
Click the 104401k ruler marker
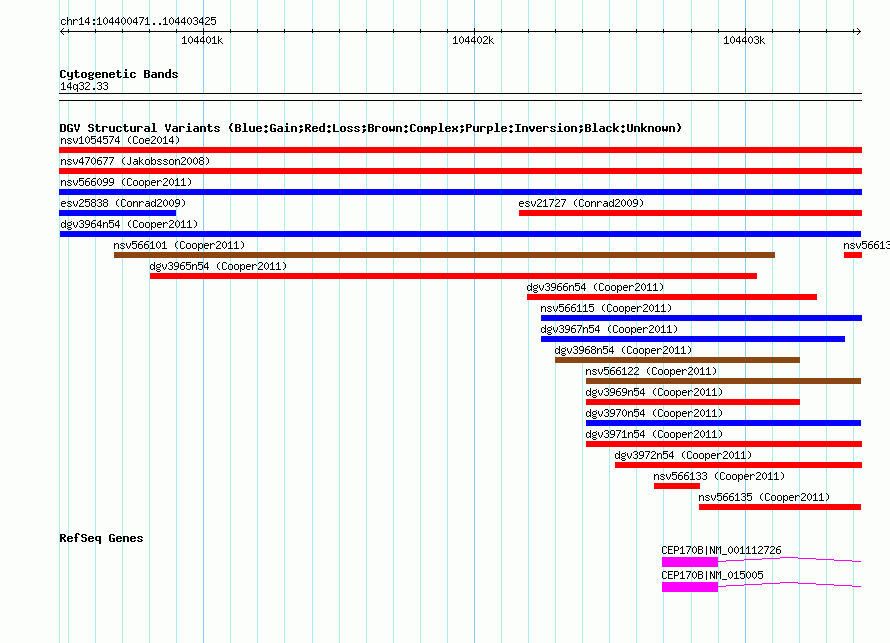[x=202, y=40]
